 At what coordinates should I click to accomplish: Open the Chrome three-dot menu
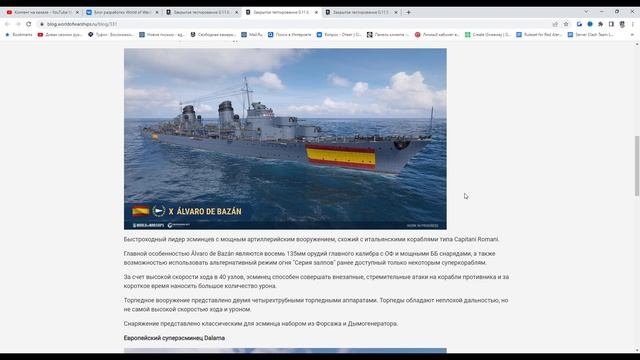[x=633, y=24]
